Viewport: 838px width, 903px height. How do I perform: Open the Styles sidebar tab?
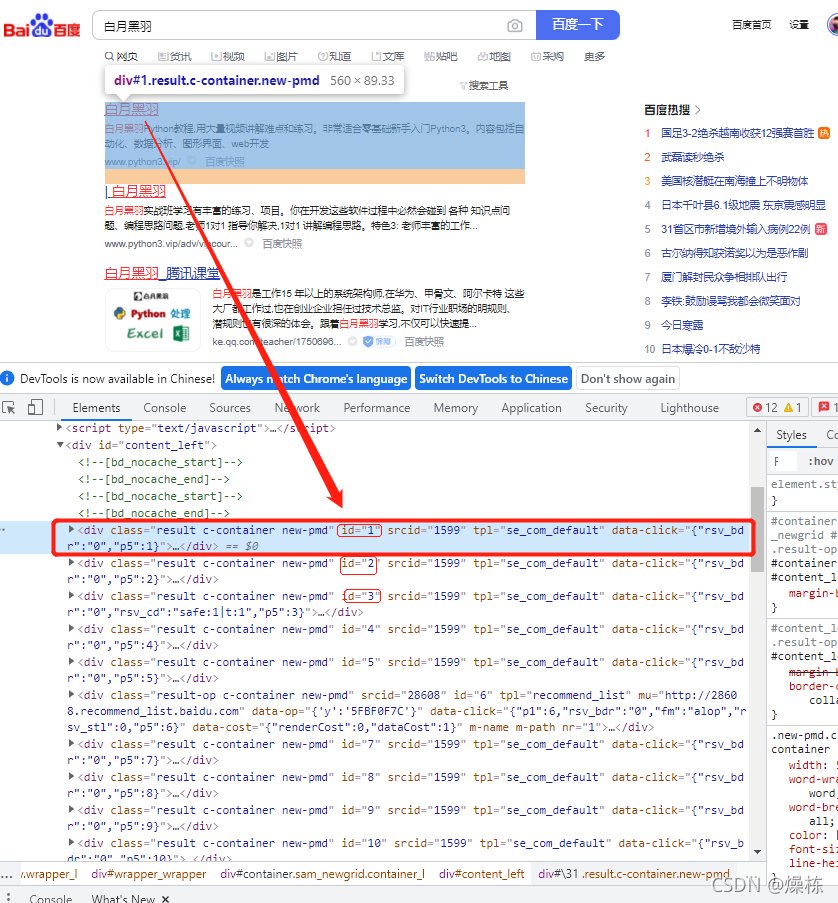[x=791, y=435]
